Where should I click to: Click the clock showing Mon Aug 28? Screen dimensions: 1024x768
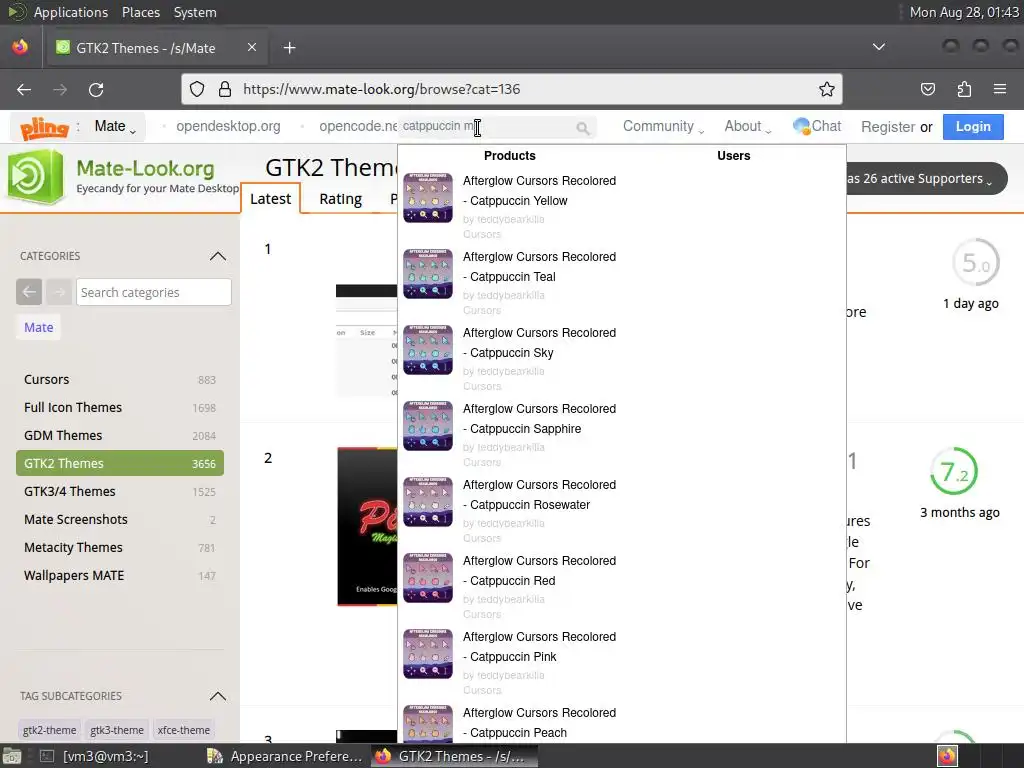(x=964, y=12)
